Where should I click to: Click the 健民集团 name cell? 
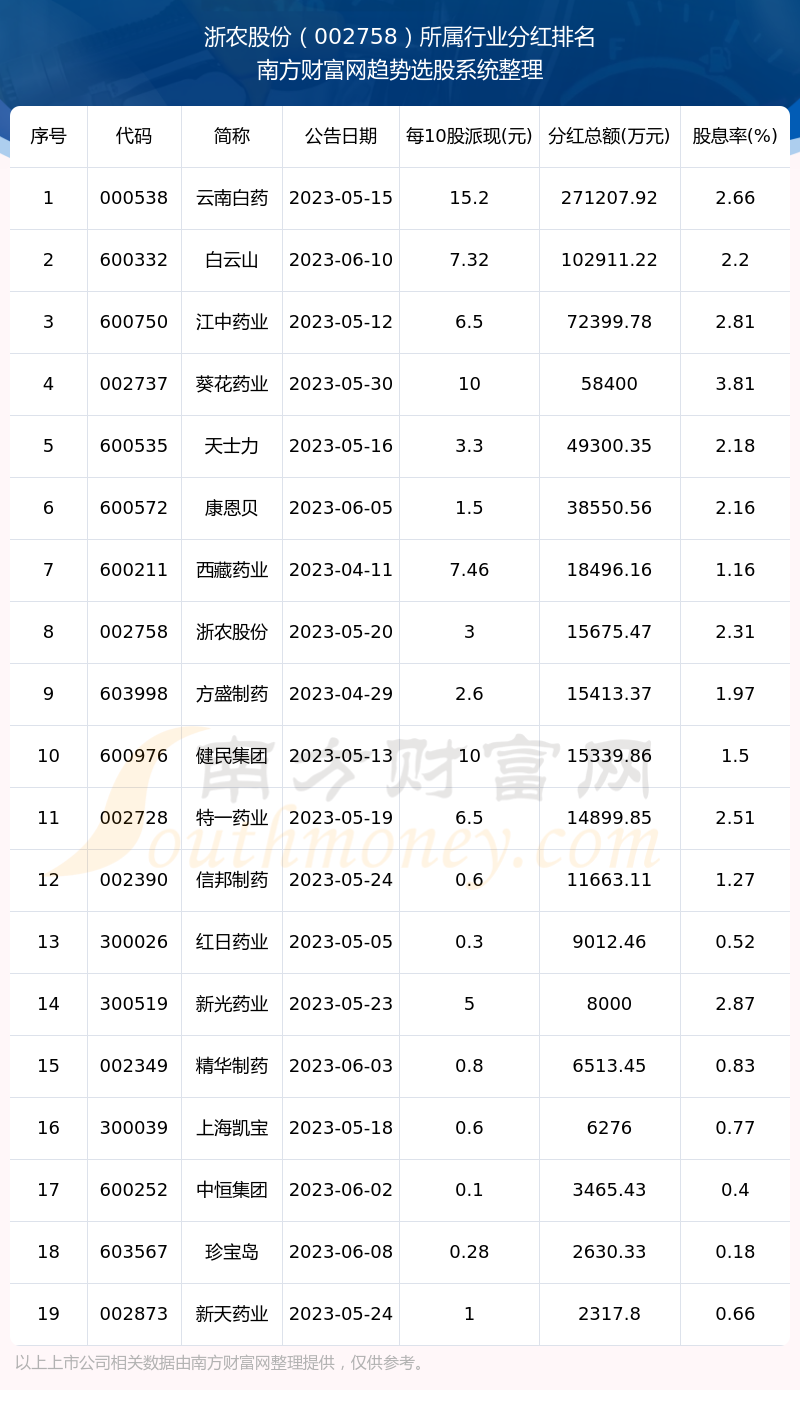point(232,756)
